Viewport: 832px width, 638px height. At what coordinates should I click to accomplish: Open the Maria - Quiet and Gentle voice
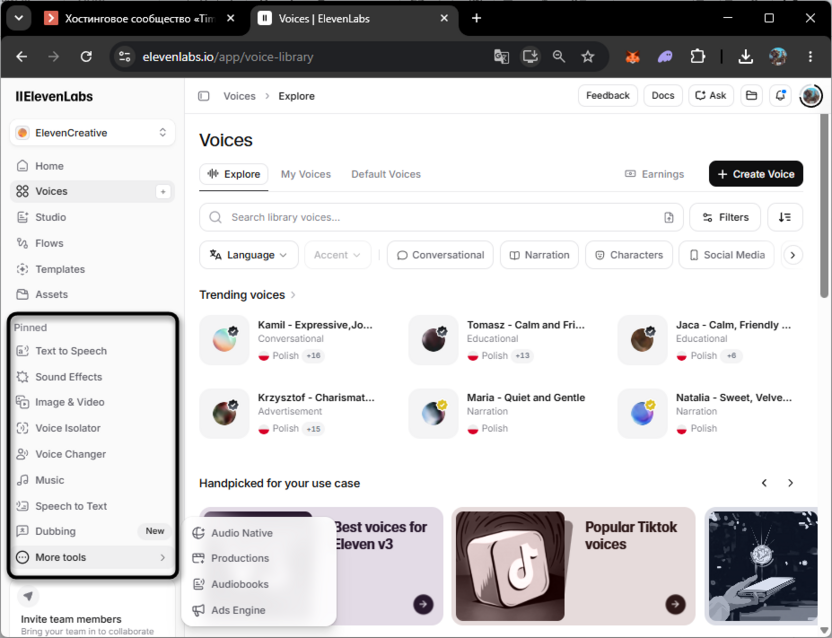point(502,413)
